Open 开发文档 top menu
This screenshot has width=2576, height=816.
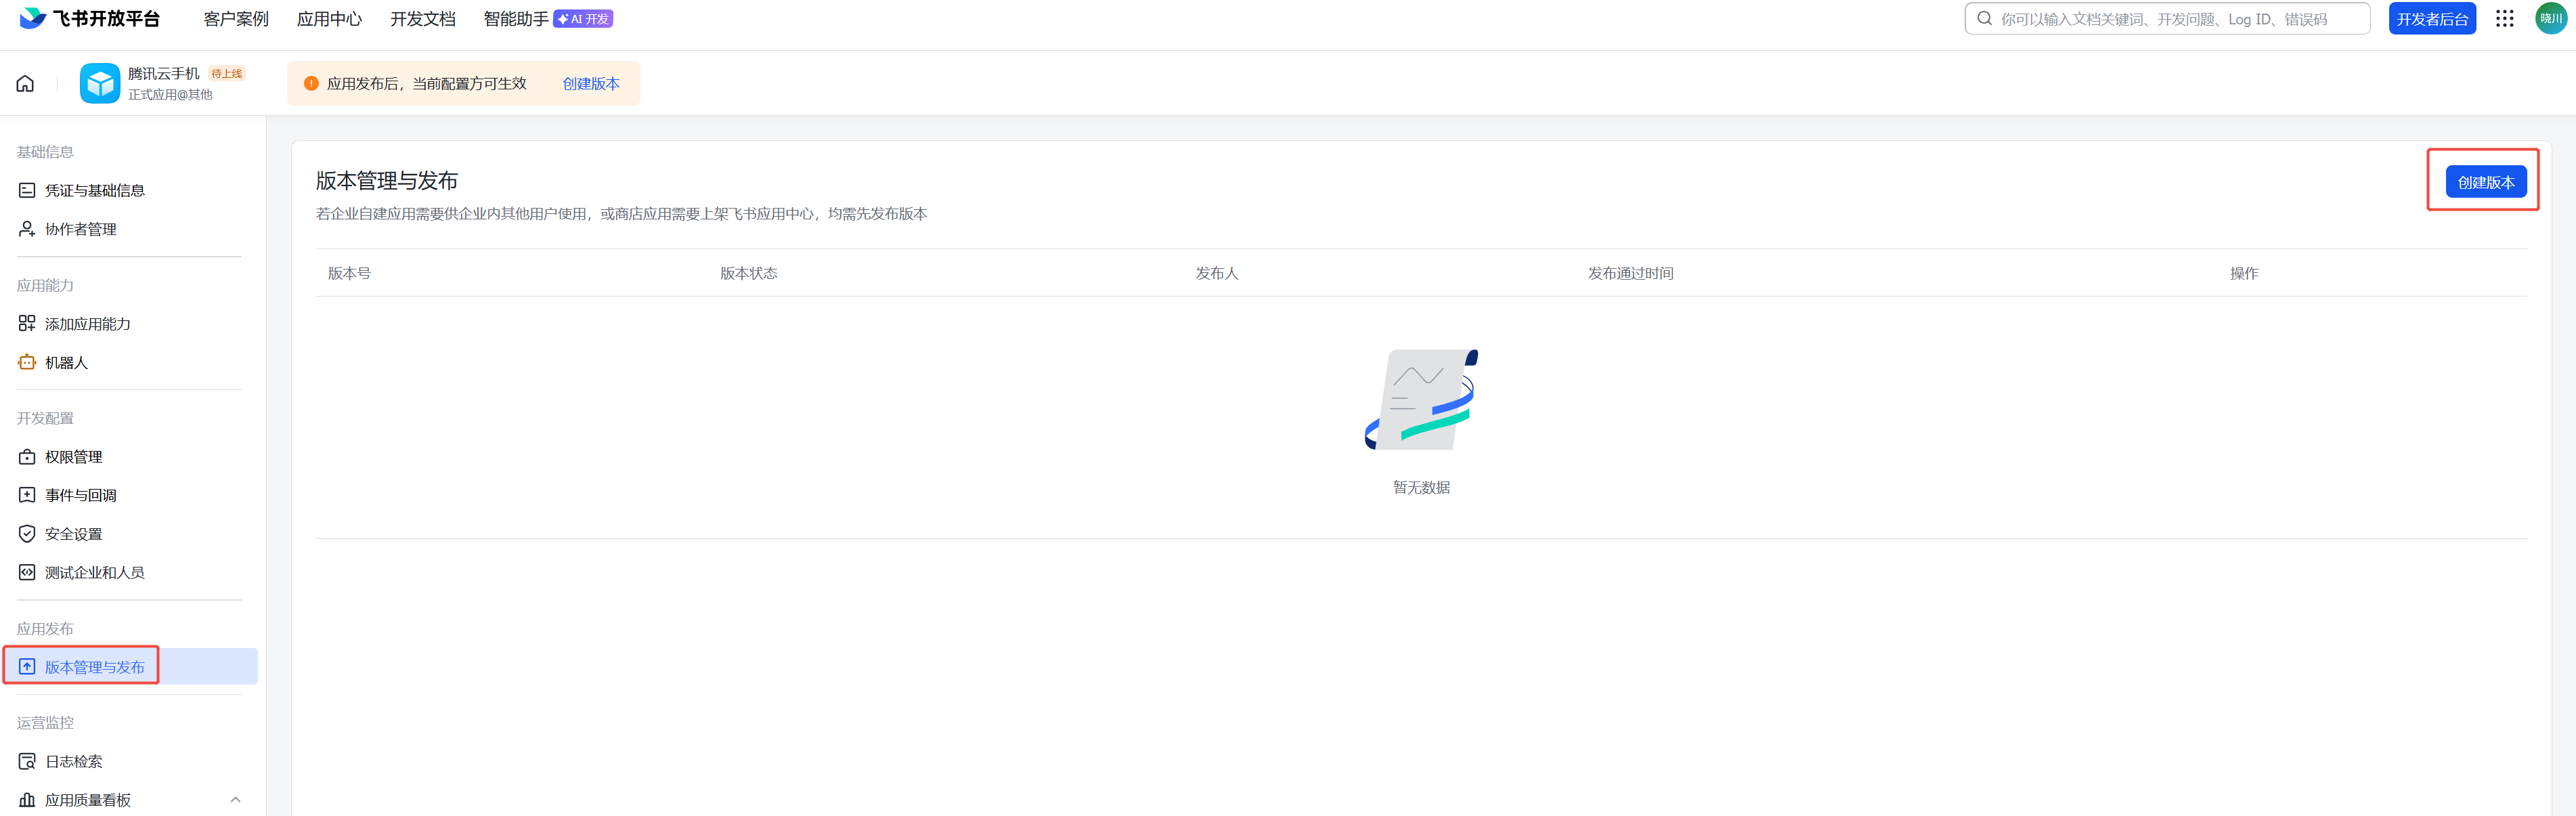[x=422, y=19]
